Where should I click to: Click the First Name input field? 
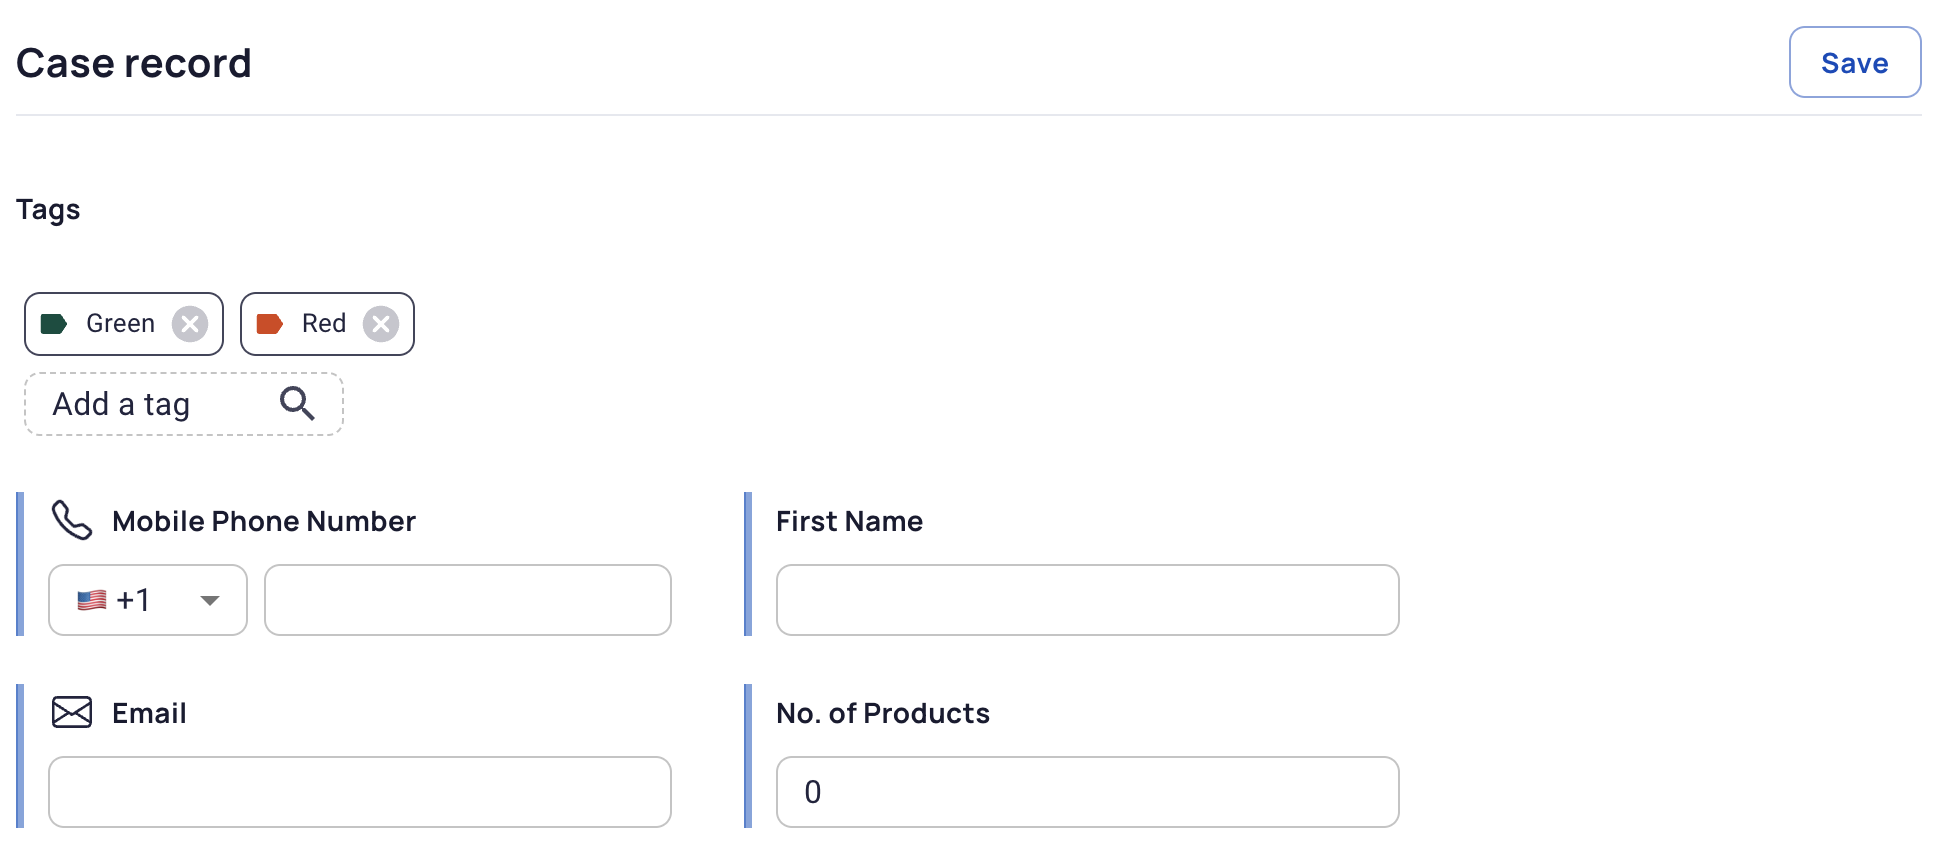[x=1088, y=600]
